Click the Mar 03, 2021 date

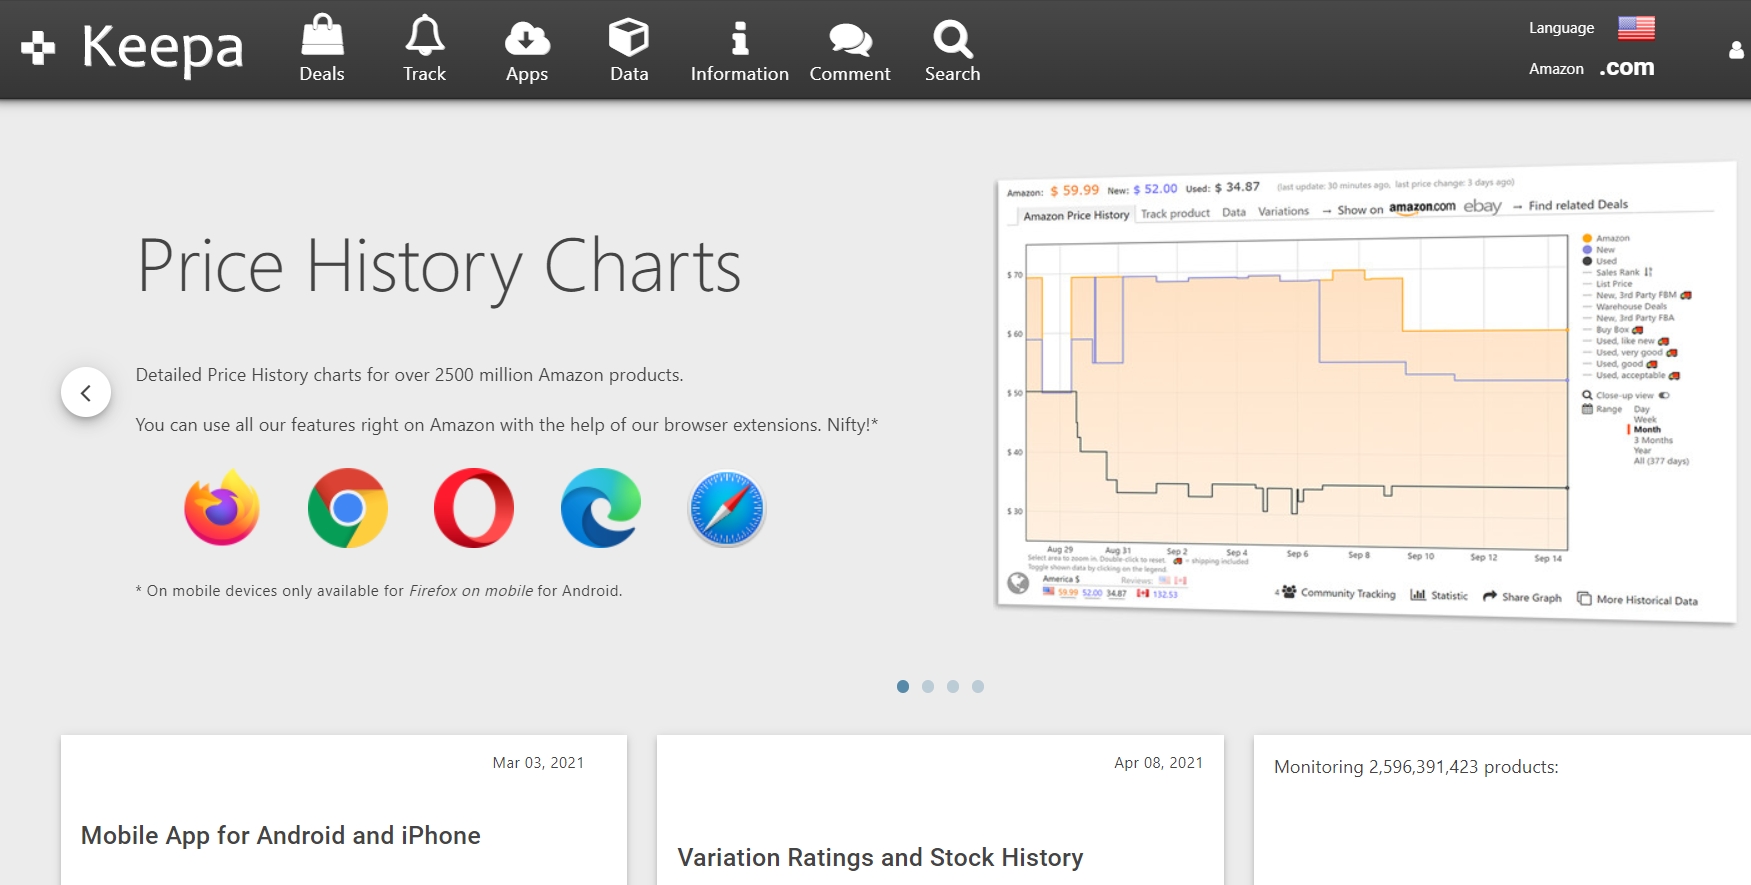tap(538, 763)
